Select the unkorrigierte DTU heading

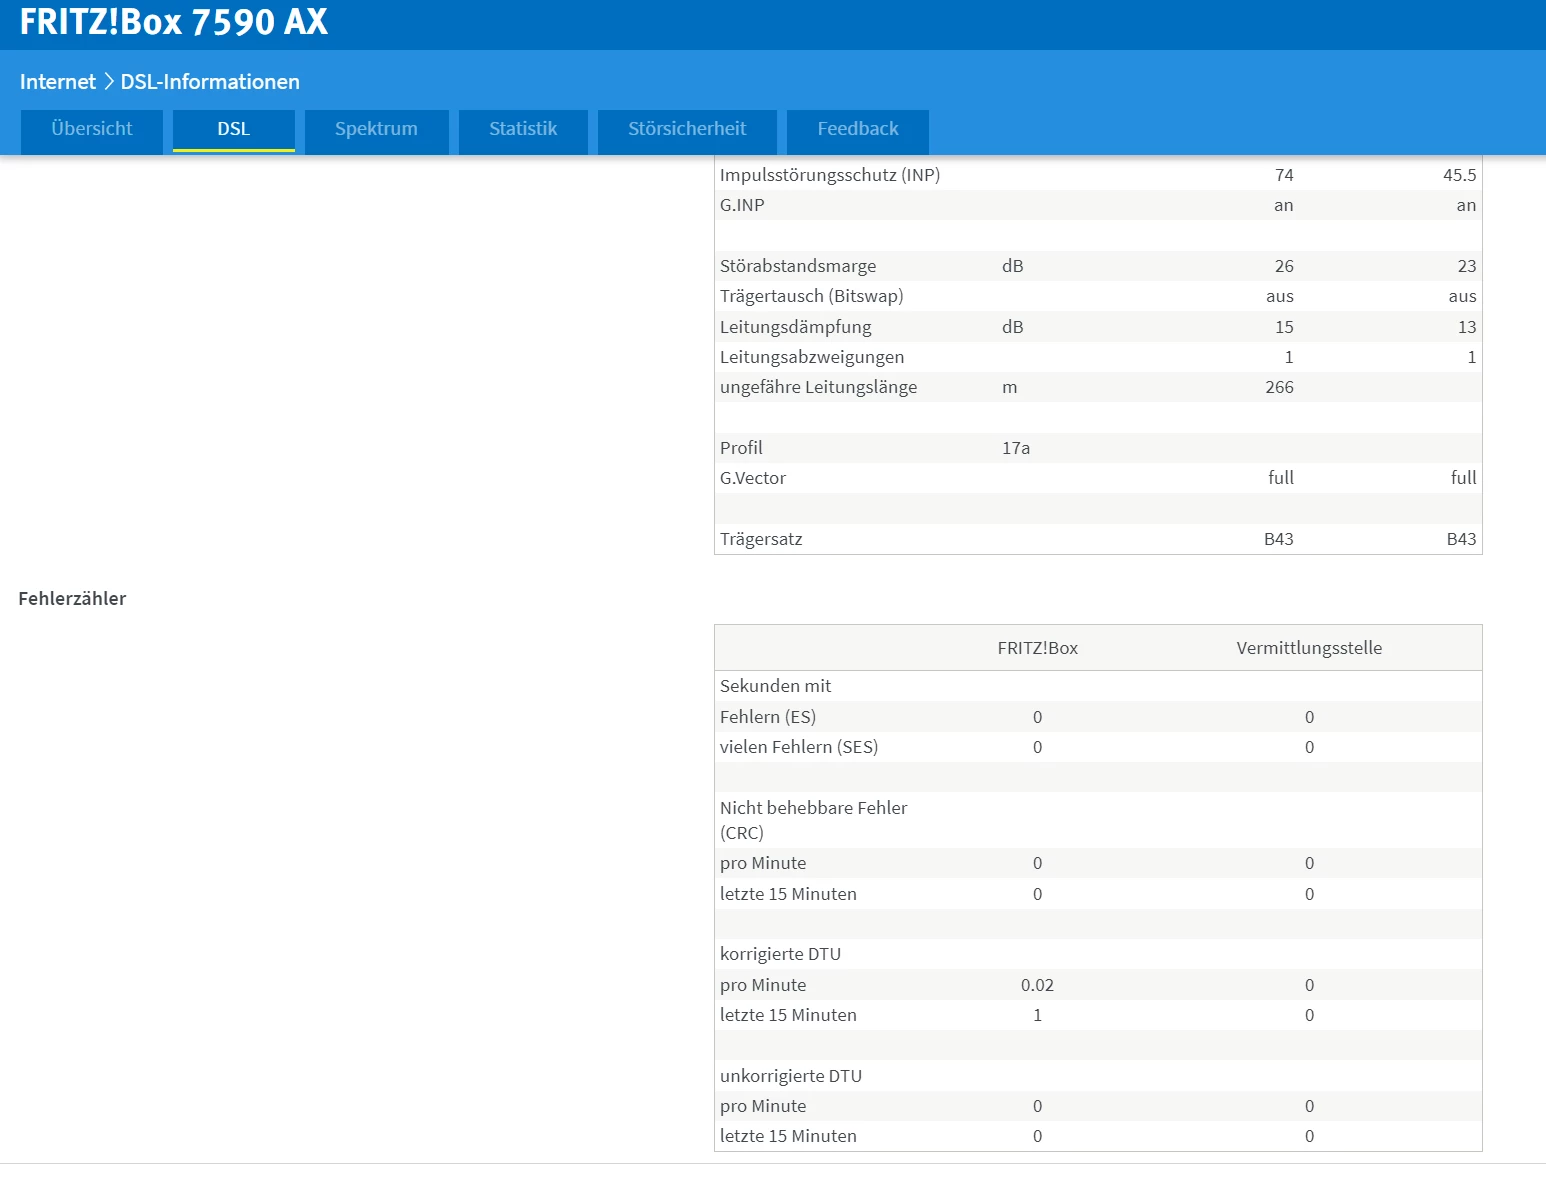pos(791,1076)
